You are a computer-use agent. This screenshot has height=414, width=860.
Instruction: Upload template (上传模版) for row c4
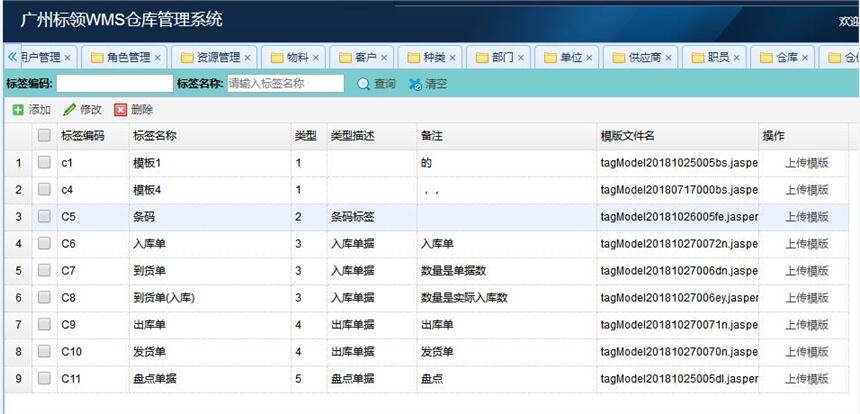point(806,189)
